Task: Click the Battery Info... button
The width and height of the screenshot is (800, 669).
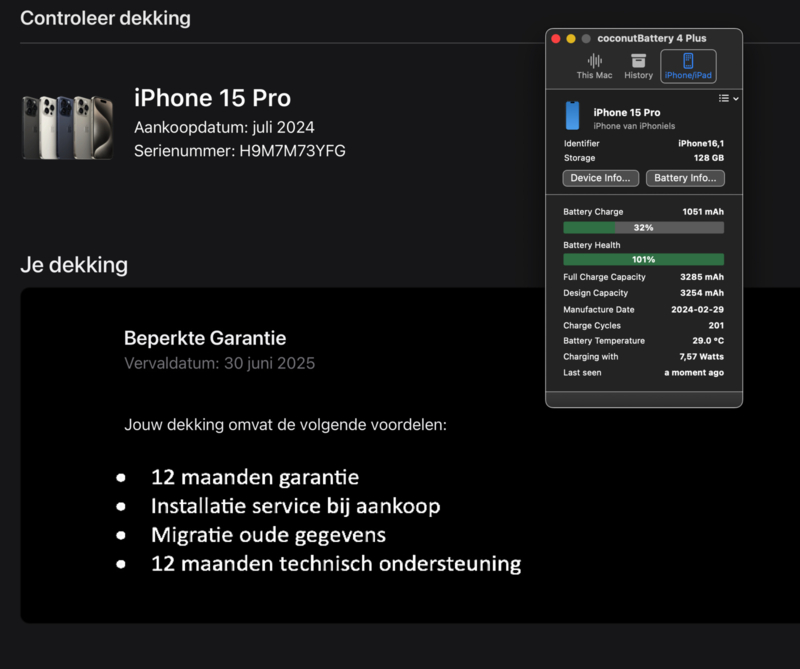Action: pyautogui.click(x=685, y=178)
